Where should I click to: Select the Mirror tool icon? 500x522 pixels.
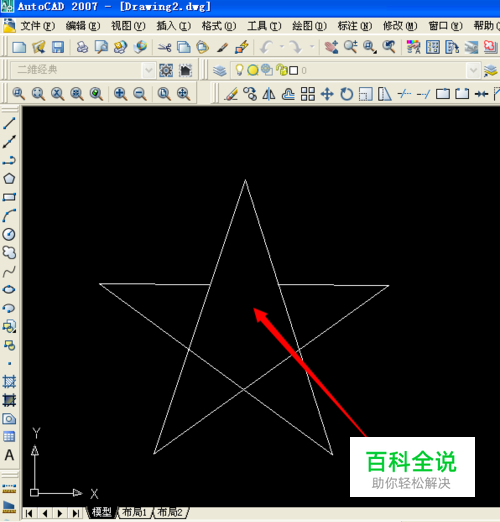[x=269, y=94]
